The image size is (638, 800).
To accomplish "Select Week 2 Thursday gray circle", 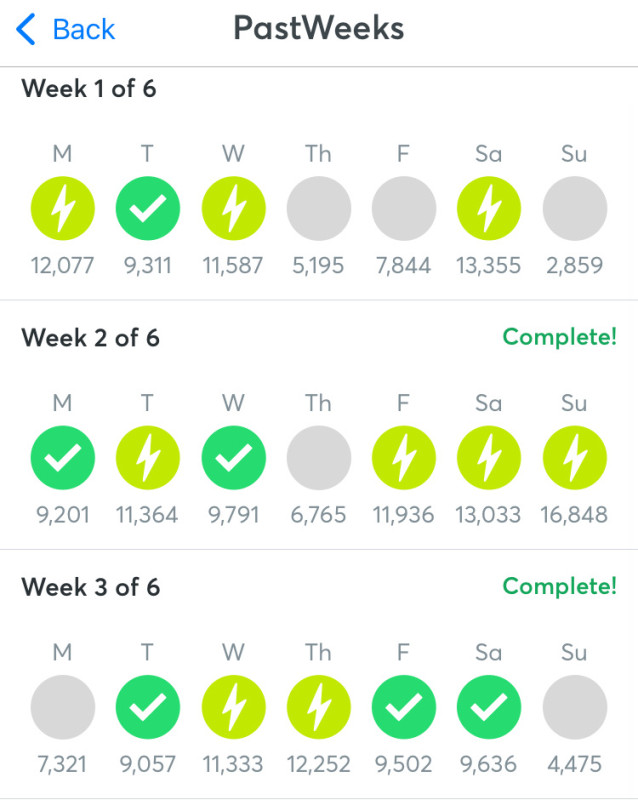I will [319, 458].
